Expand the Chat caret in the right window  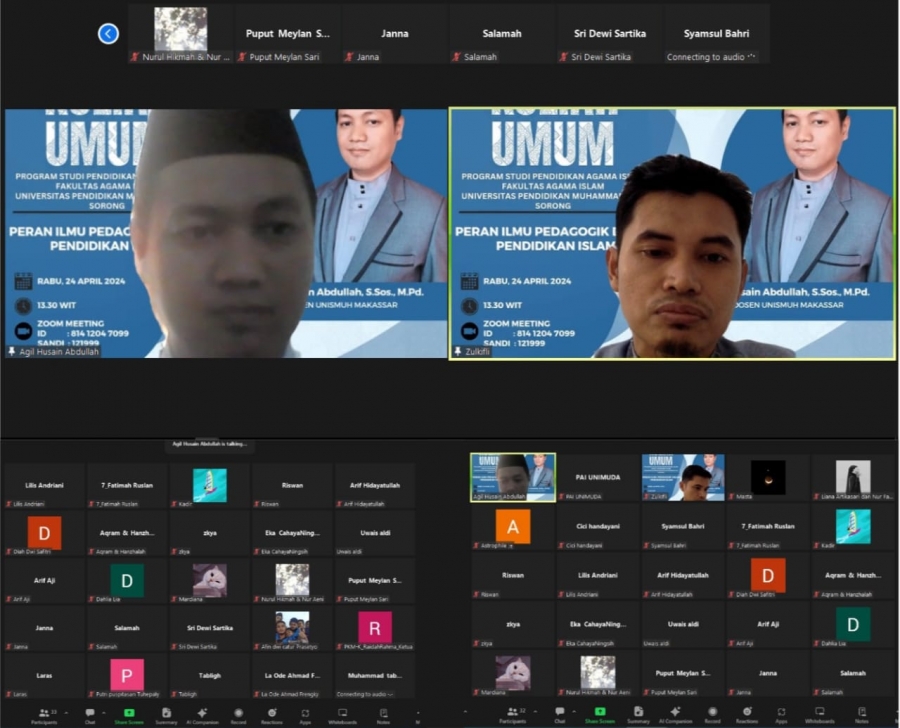coord(574,712)
